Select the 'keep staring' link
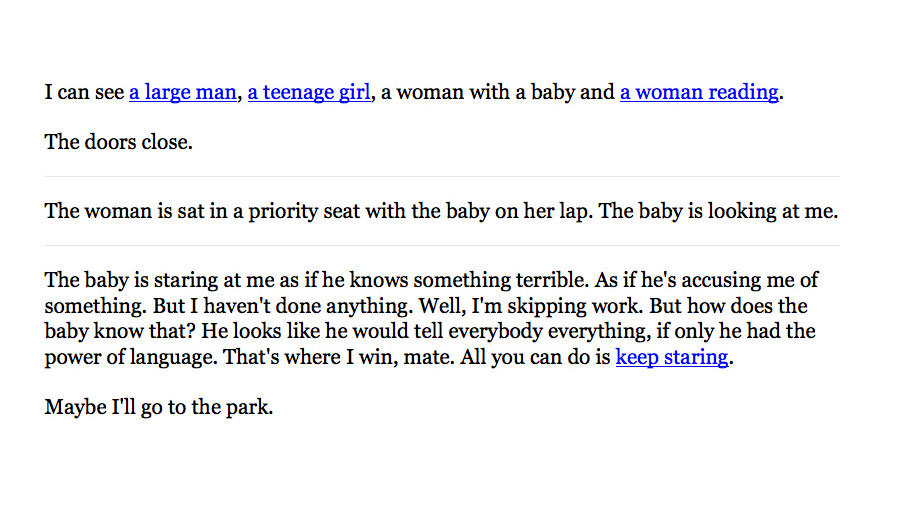The image size is (900, 516). (x=672, y=357)
